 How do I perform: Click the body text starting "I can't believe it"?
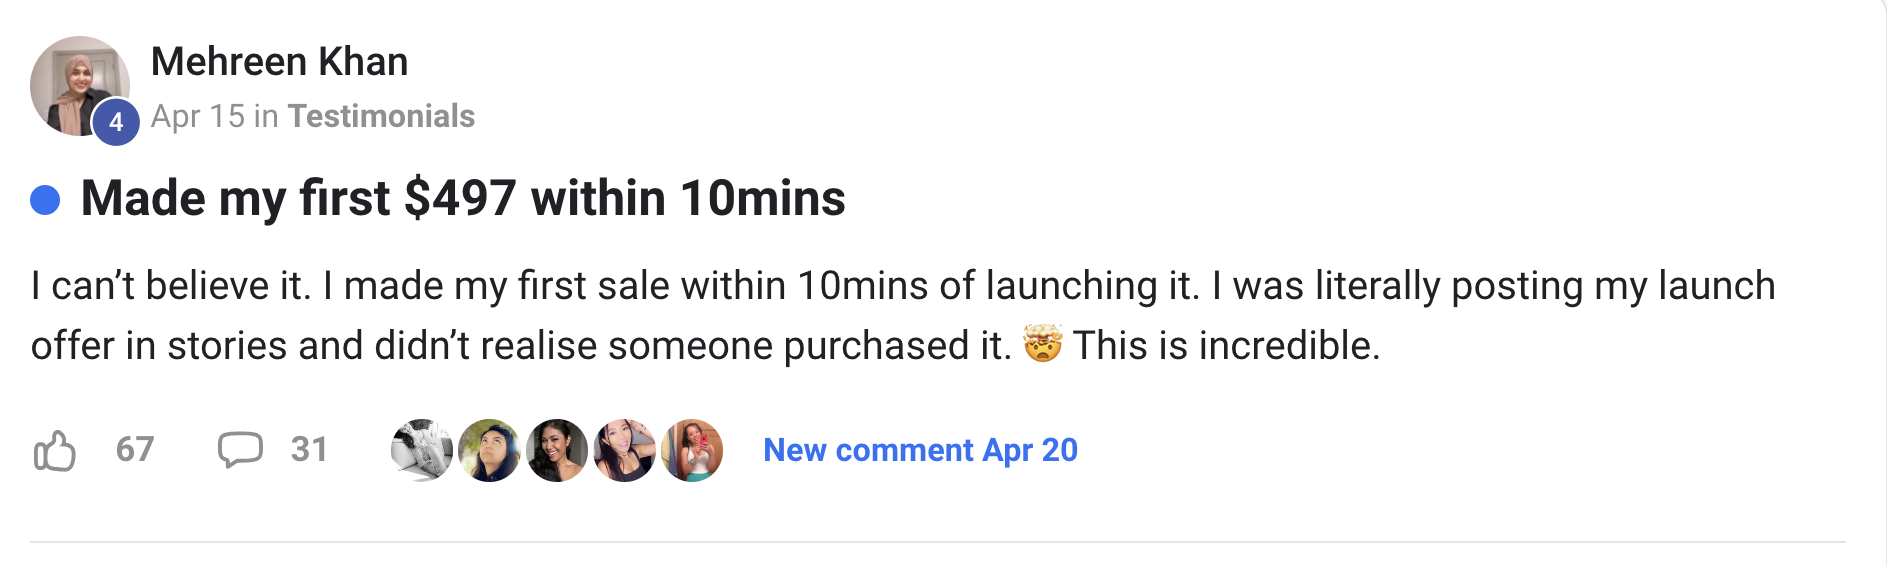600,287
